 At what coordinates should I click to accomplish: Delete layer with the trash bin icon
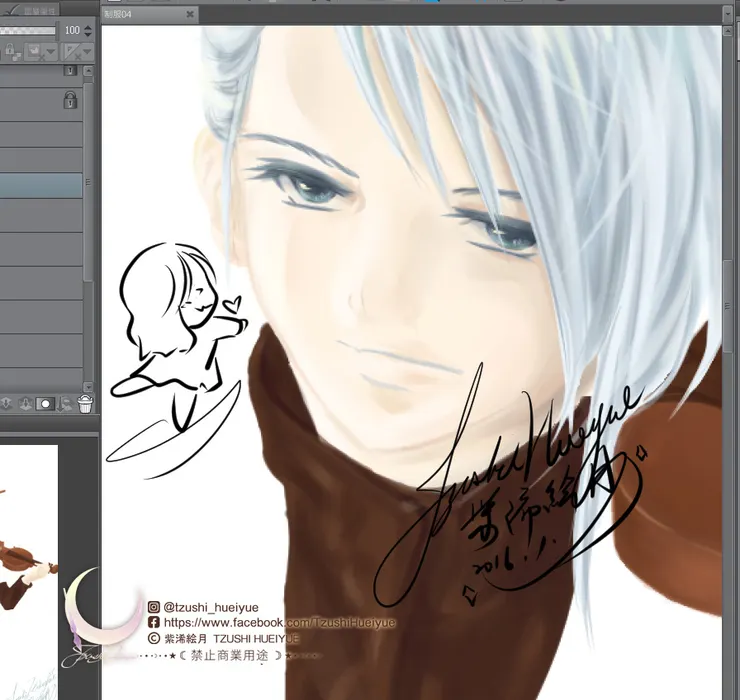[x=85, y=404]
